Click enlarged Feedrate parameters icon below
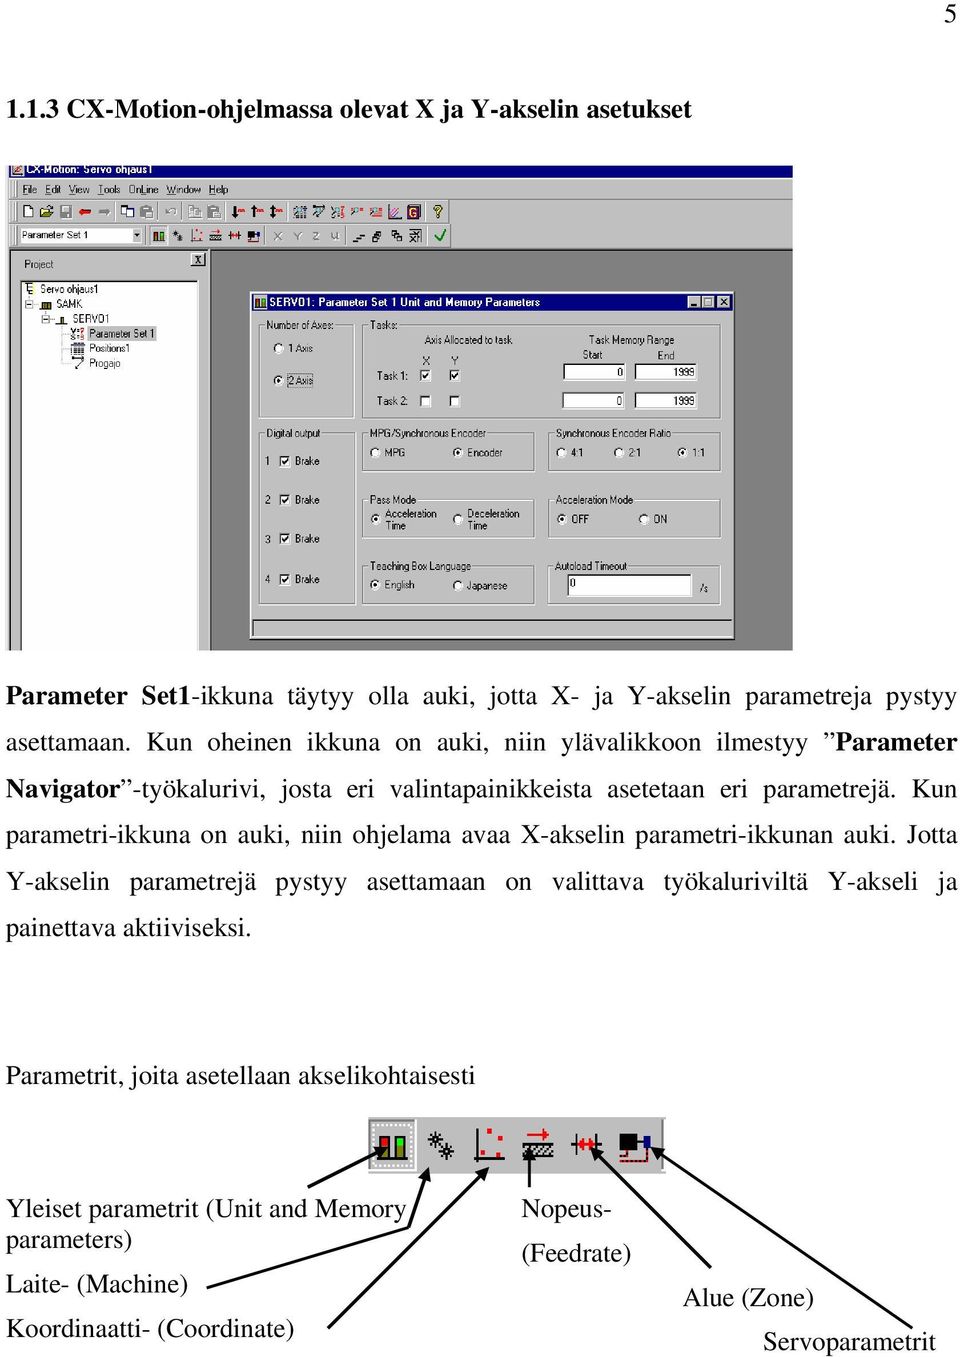The height and width of the screenshot is (1357, 960). click(538, 1145)
